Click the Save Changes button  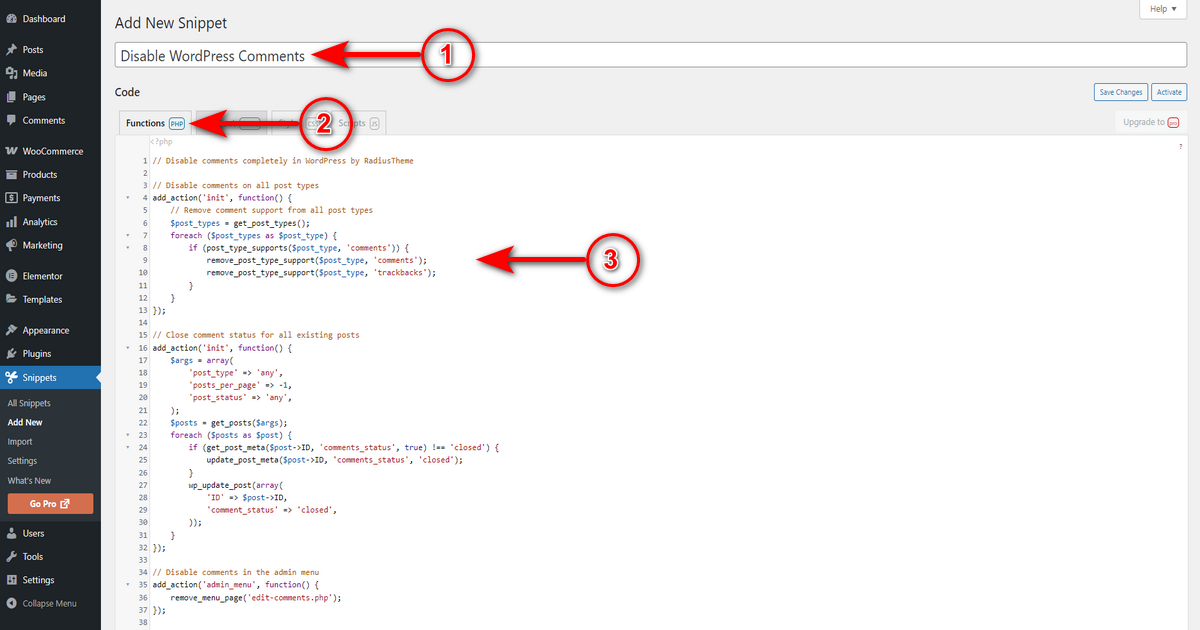[x=1120, y=92]
